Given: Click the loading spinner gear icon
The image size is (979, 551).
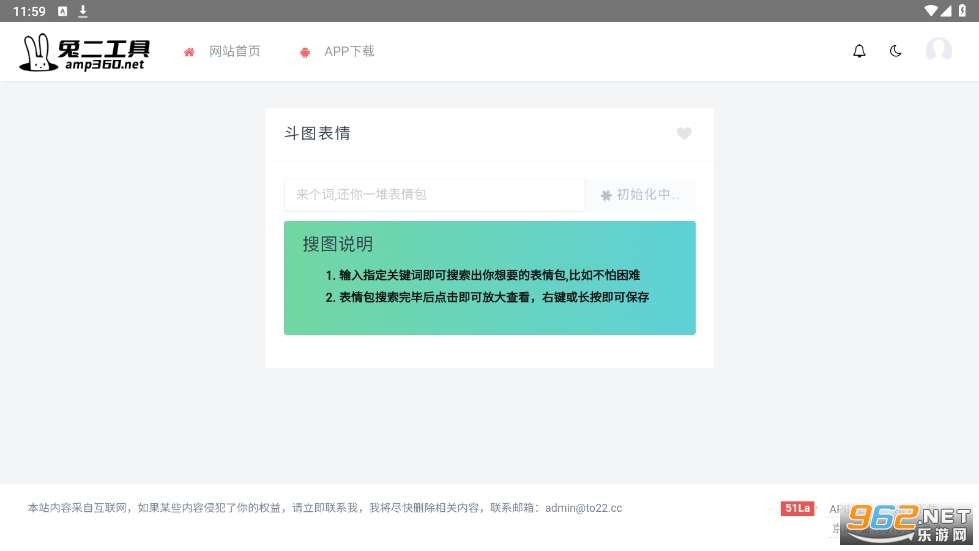Looking at the screenshot, I should 606,196.
